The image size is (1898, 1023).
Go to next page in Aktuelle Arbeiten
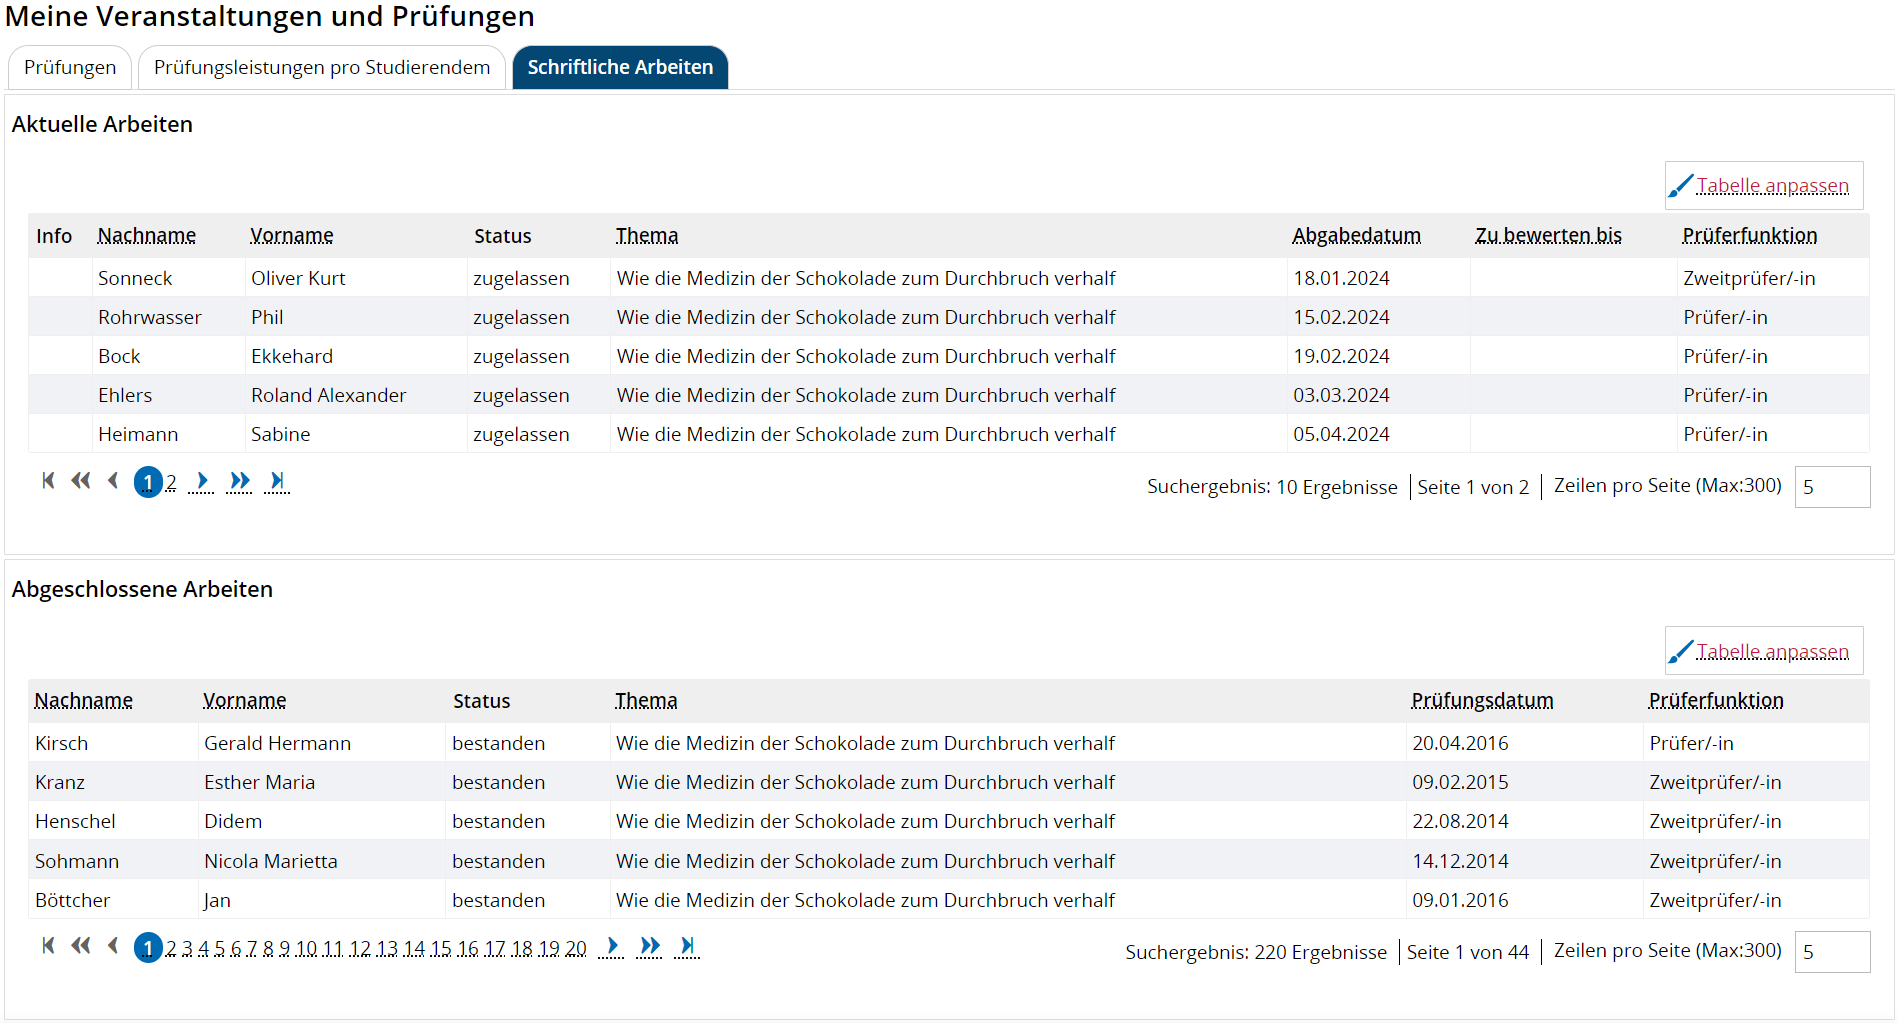[202, 481]
